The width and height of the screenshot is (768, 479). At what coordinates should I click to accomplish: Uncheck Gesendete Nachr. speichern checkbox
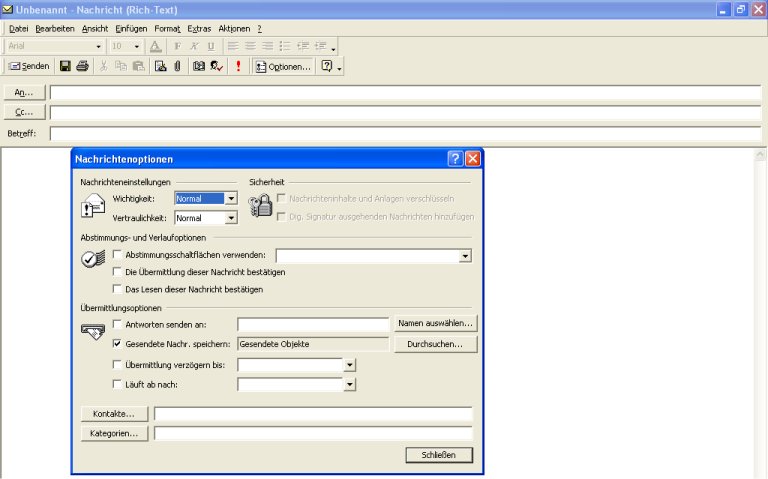point(117,344)
